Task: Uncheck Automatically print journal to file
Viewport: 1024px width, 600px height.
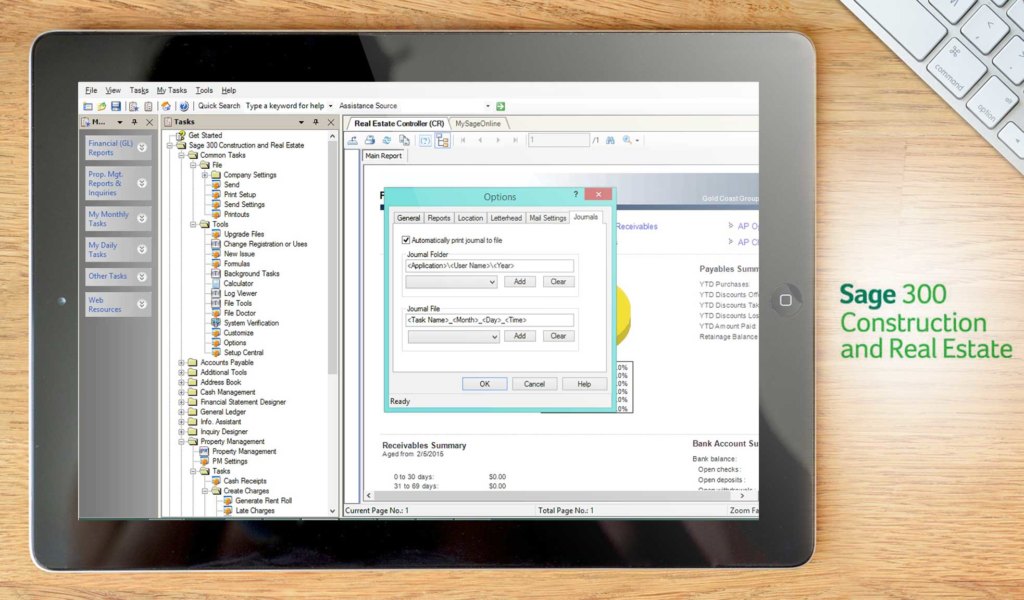Action: [406, 239]
